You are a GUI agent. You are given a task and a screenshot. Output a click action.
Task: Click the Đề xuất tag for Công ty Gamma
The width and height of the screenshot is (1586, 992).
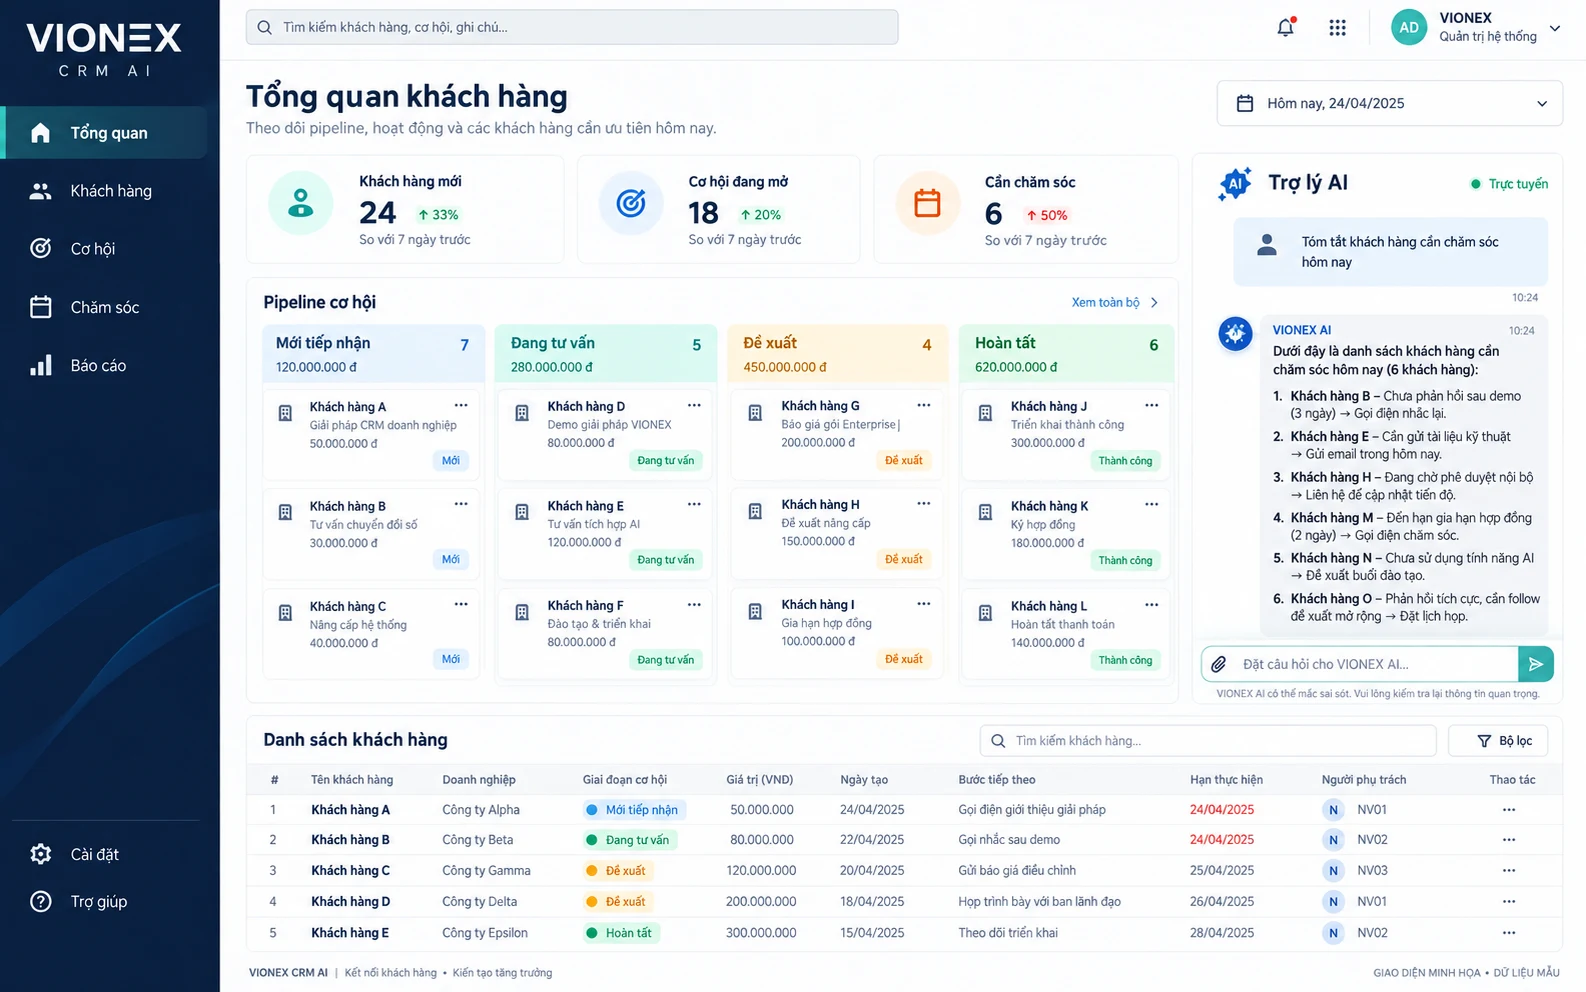point(617,871)
